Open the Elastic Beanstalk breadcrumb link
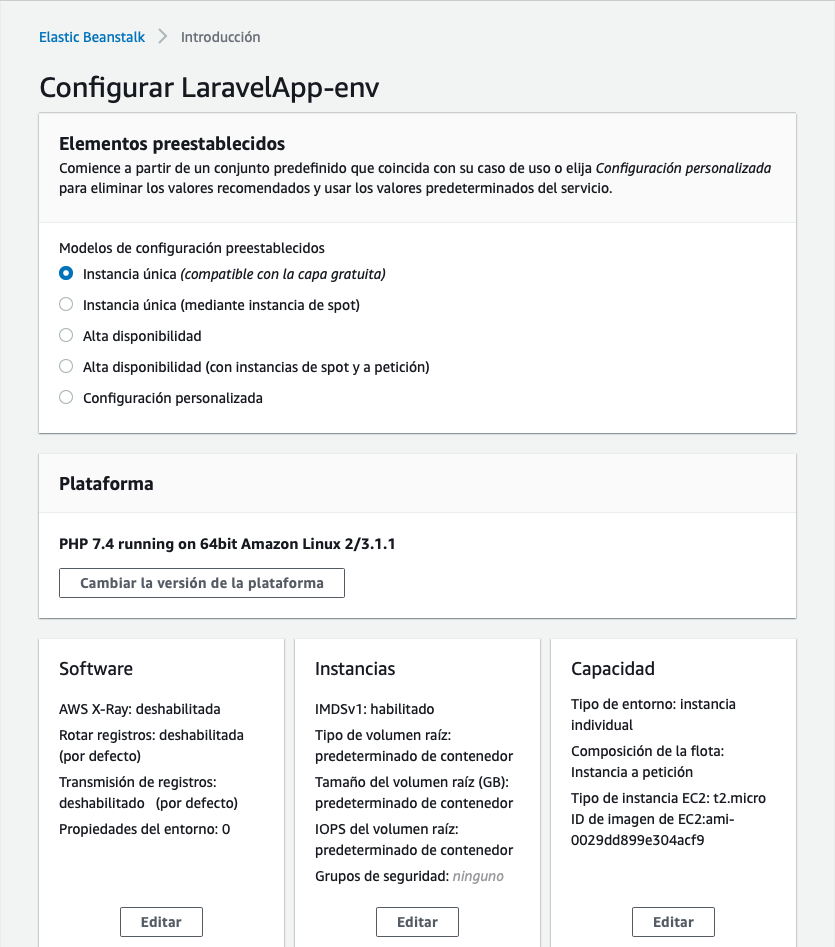Viewport: 835px width, 947px height. tap(92, 37)
